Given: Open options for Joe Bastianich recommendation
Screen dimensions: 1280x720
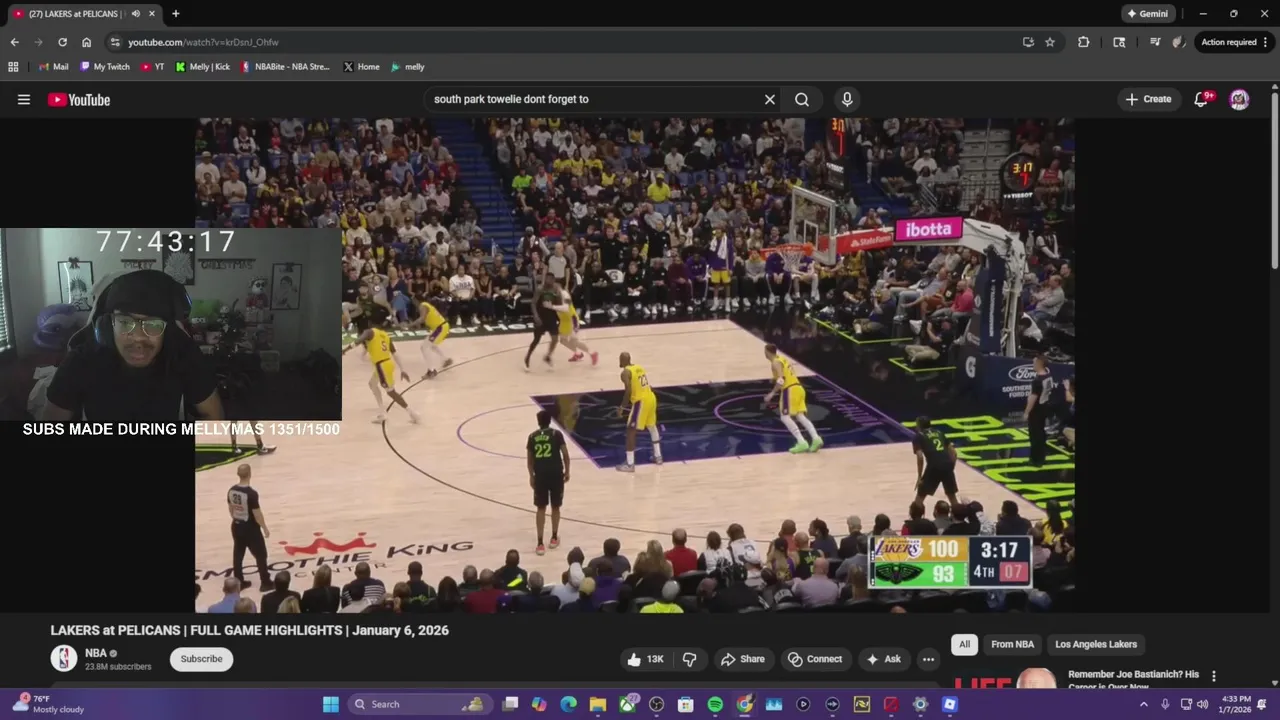Looking at the screenshot, I should [x=1214, y=676].
